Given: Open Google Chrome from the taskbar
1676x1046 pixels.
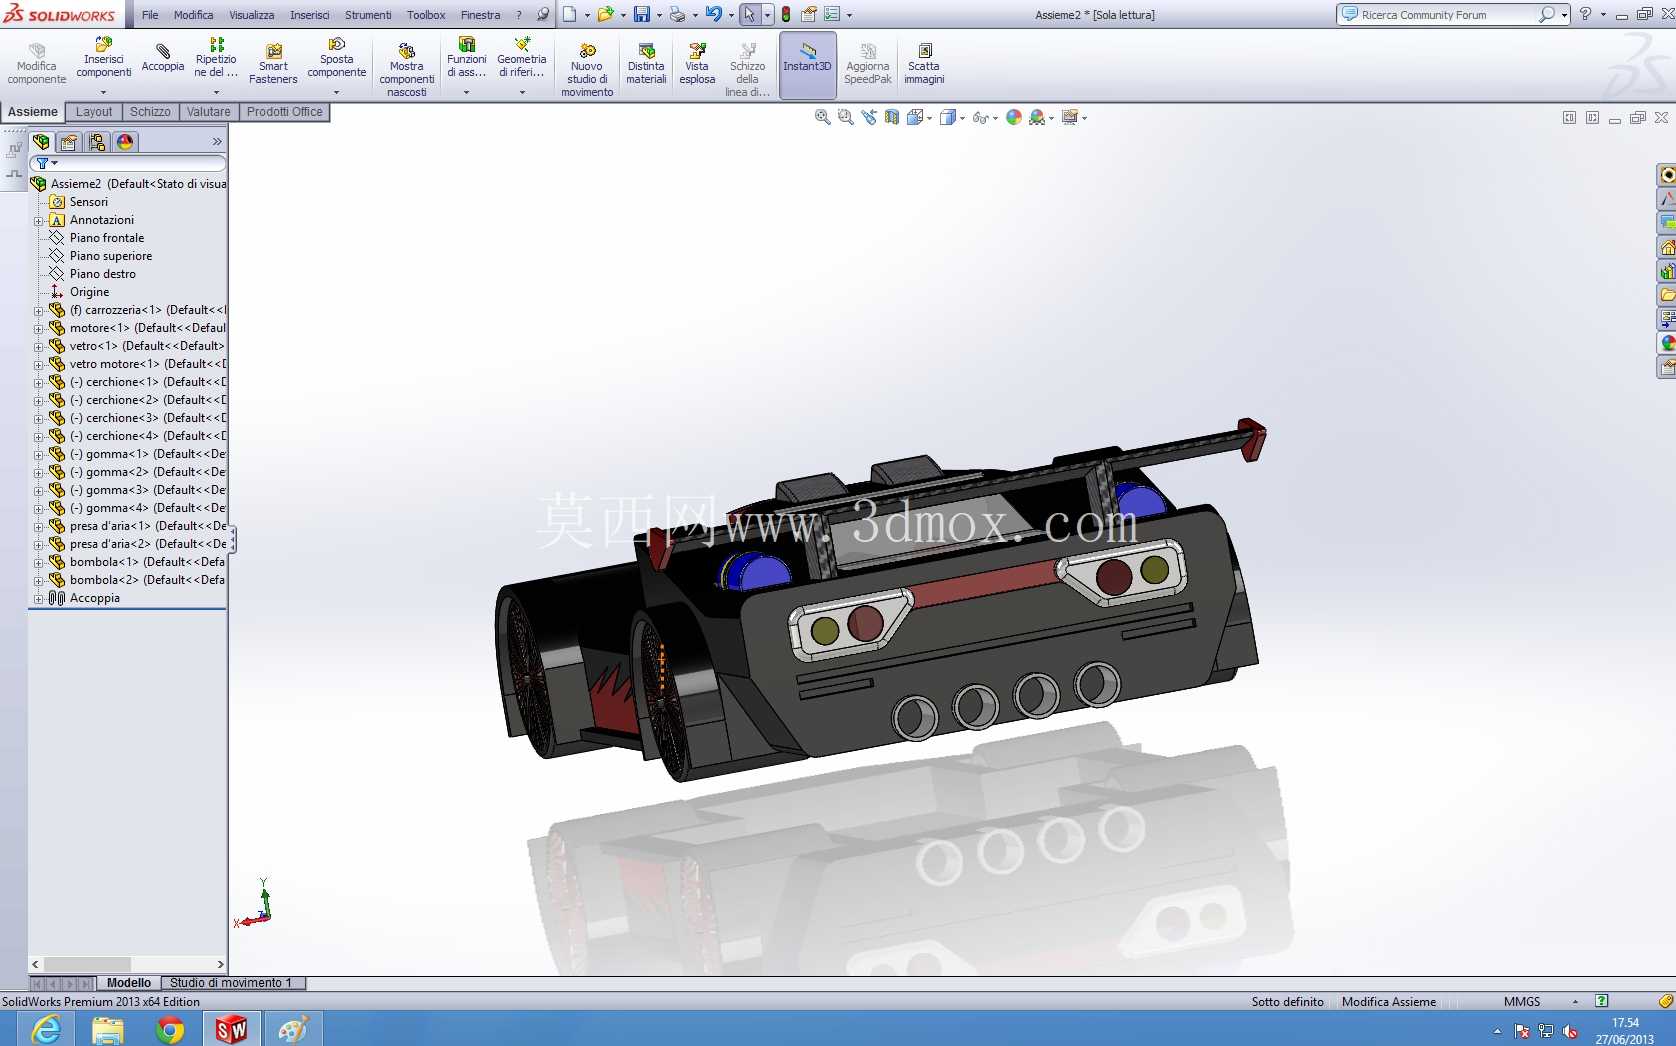Looking at the screenshot, I should pyautogui.click(x=170, y=1029).
